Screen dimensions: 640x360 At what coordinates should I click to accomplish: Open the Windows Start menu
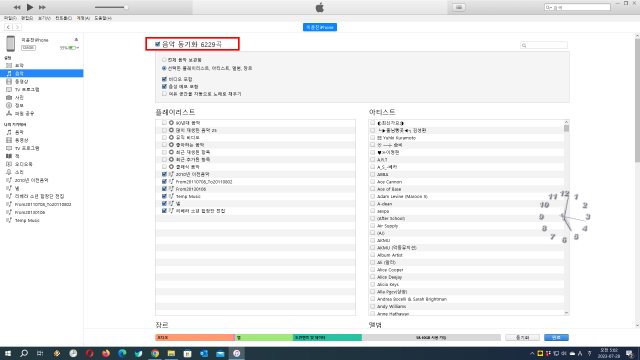(x=8, y=353)
